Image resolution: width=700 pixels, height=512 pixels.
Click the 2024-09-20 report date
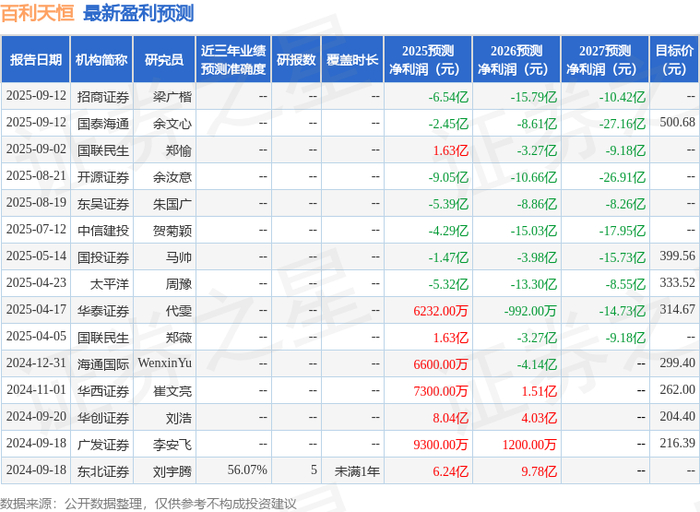(x=36, y=416)
